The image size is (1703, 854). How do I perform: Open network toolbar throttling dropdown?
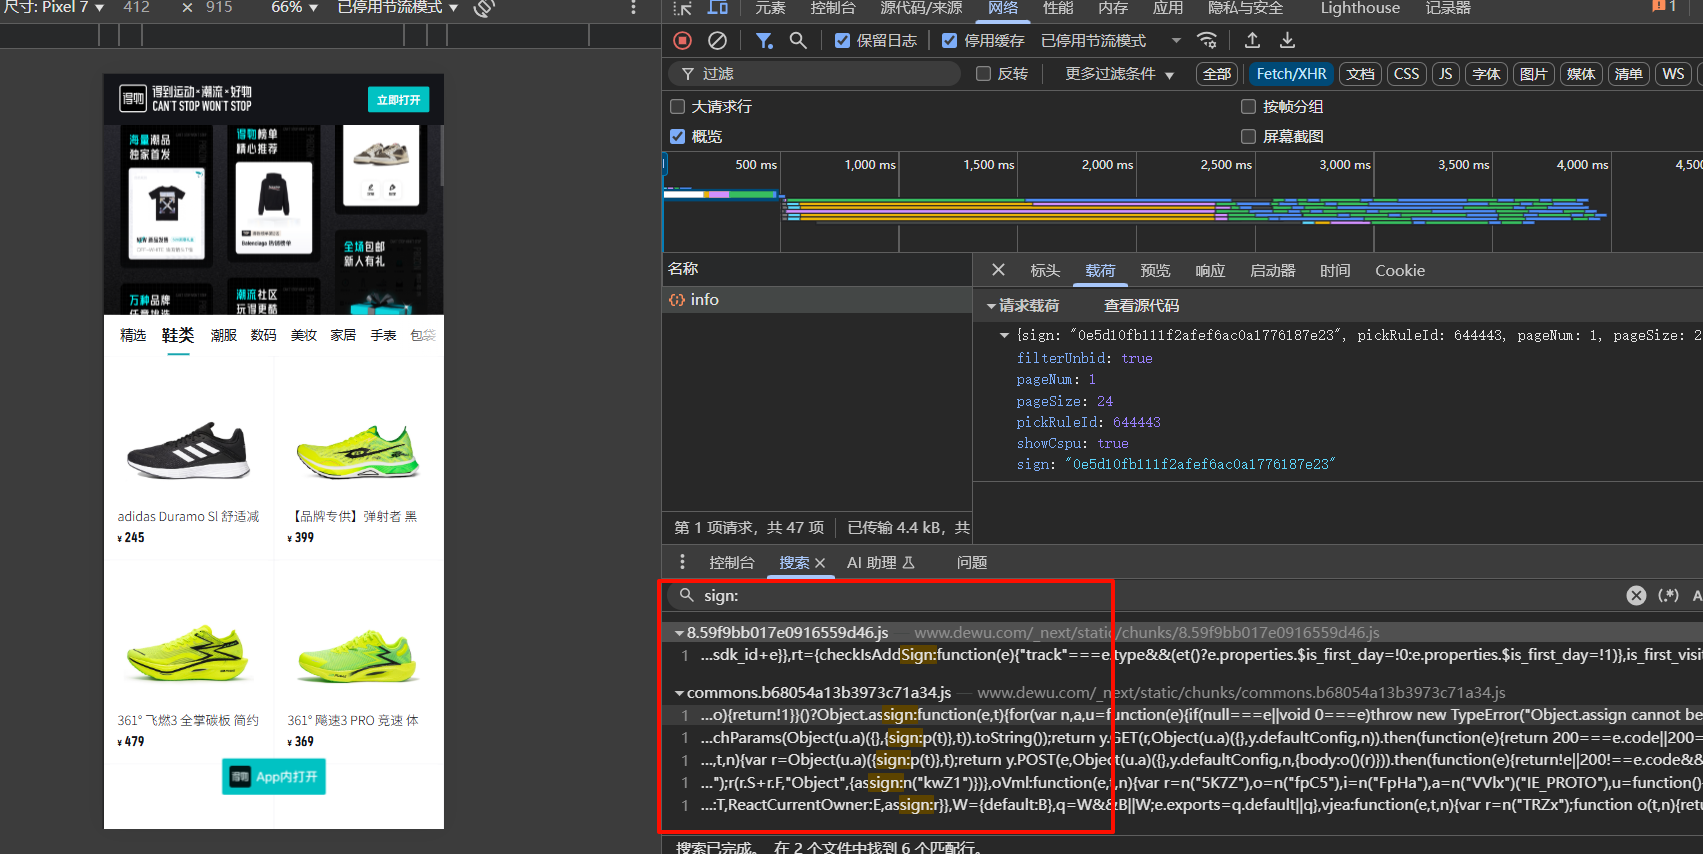coord(1111,41)
